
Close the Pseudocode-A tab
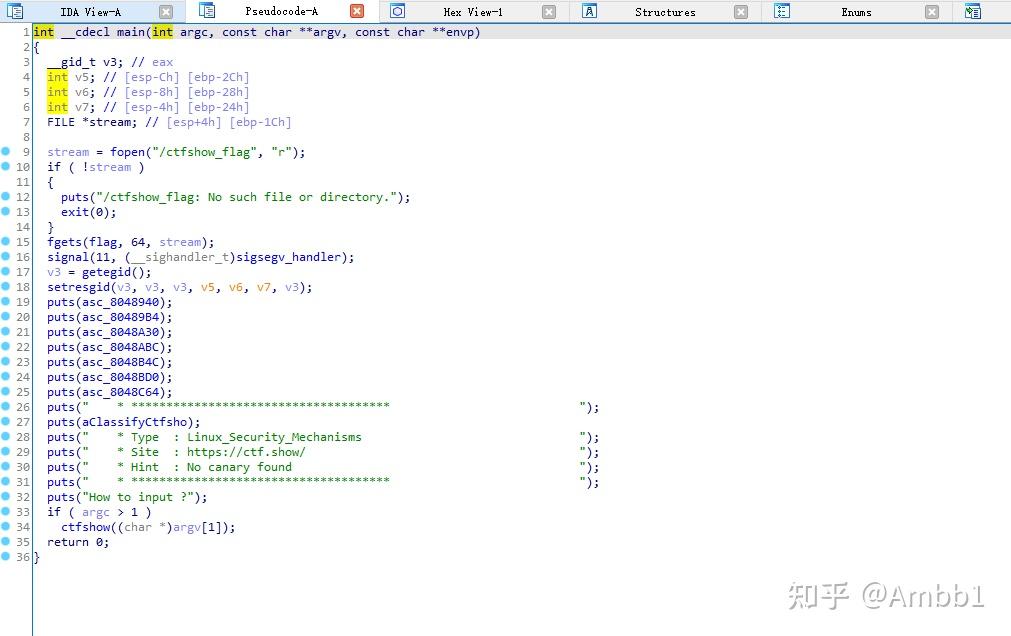357,11
